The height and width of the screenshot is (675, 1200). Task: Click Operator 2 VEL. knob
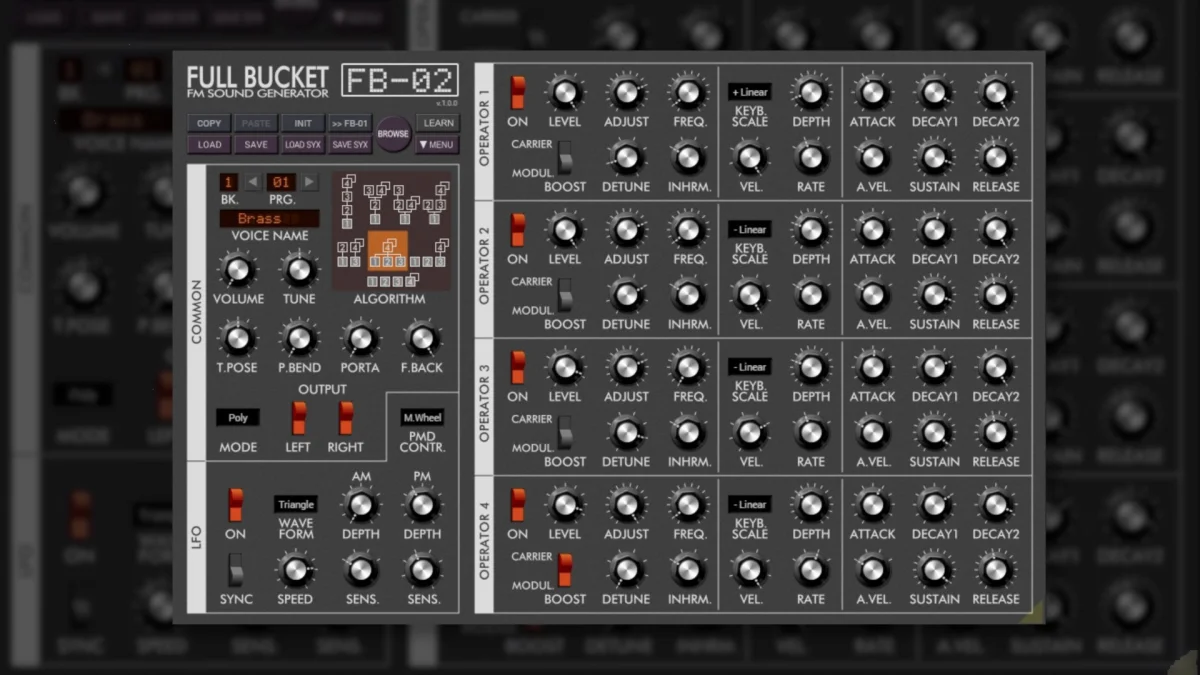(750, 295)
